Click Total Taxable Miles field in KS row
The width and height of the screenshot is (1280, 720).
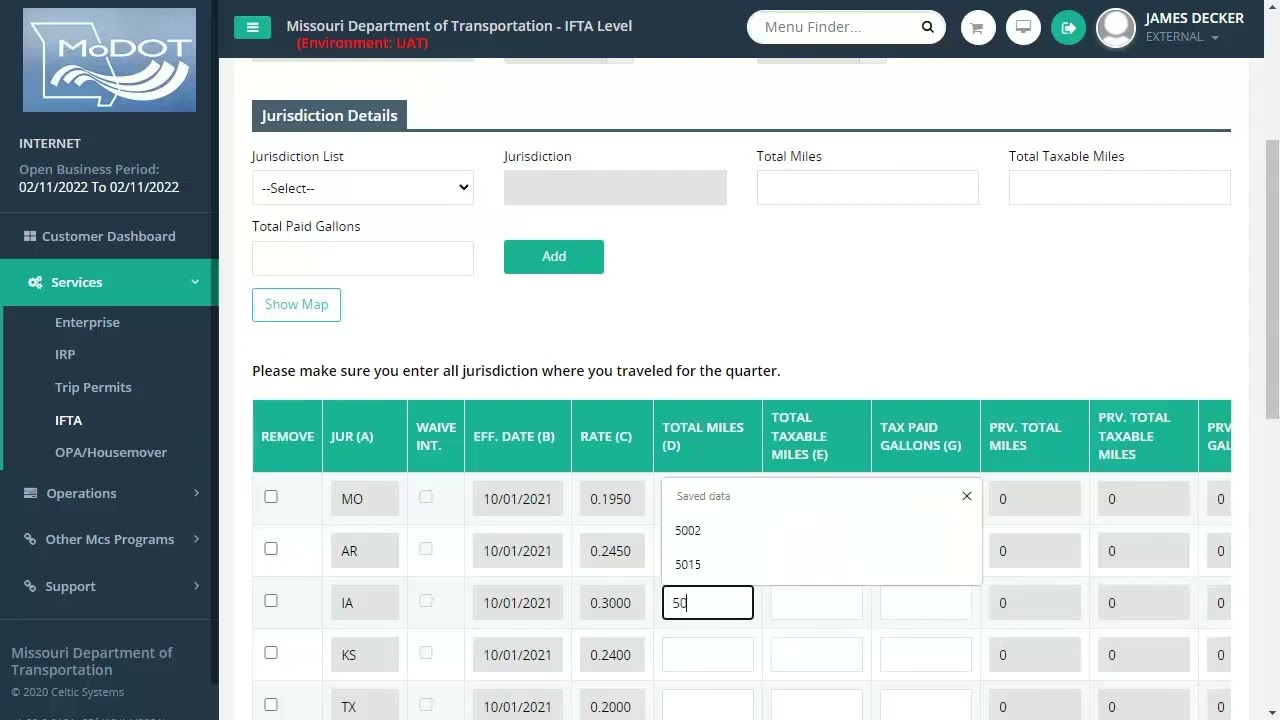click(x=817, y=655)
